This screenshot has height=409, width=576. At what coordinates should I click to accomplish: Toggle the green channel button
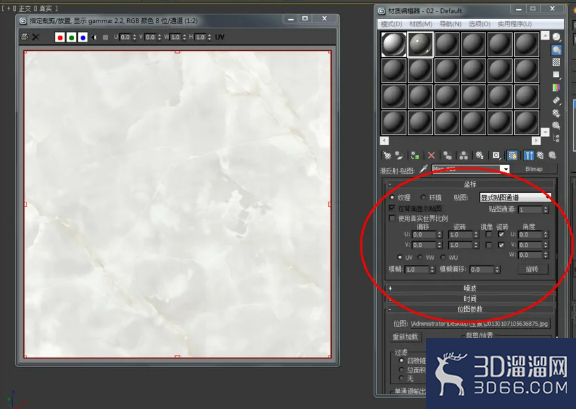point(72,37)
